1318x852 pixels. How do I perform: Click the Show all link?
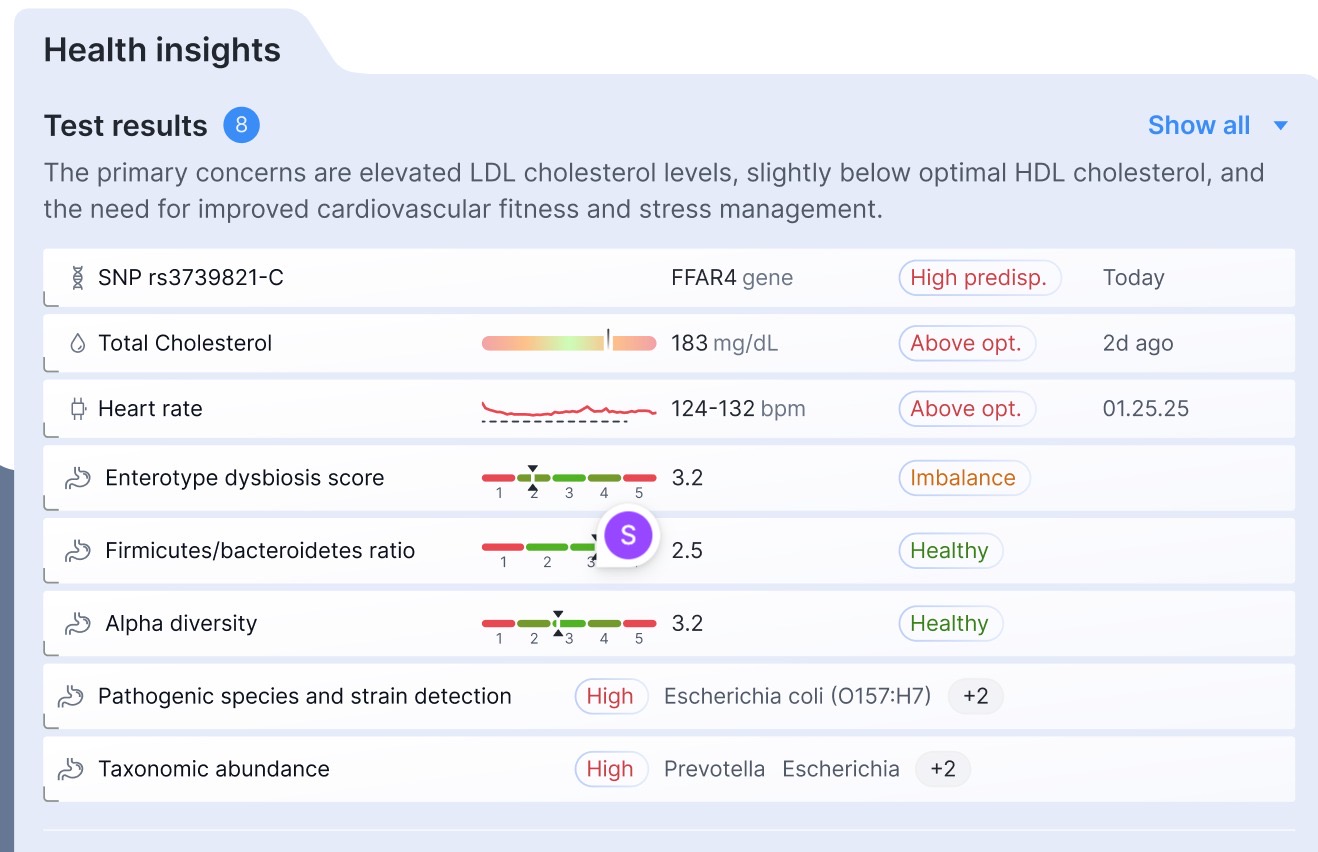[1199, 125]
